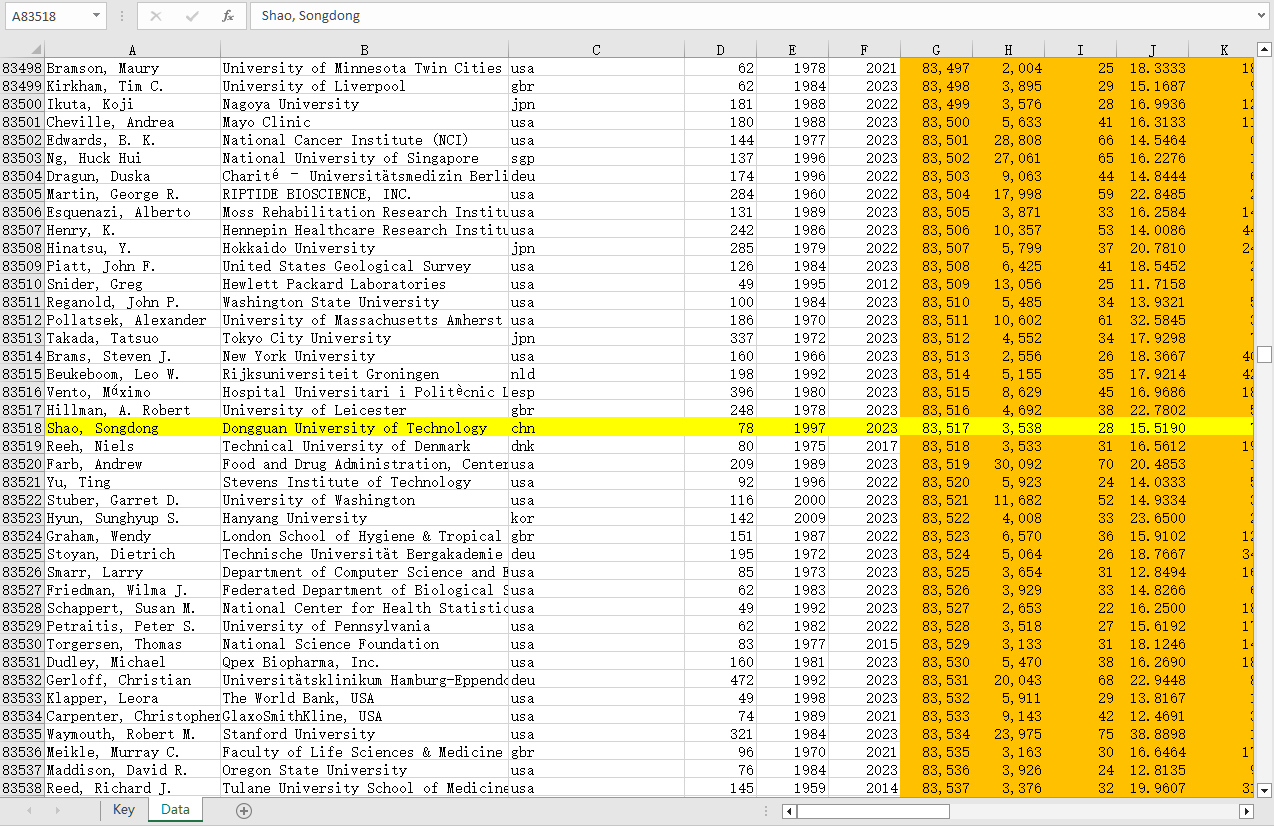Select row 83518 via its row header
Viewport: 1274px width, 826px height.
[22, 428]
